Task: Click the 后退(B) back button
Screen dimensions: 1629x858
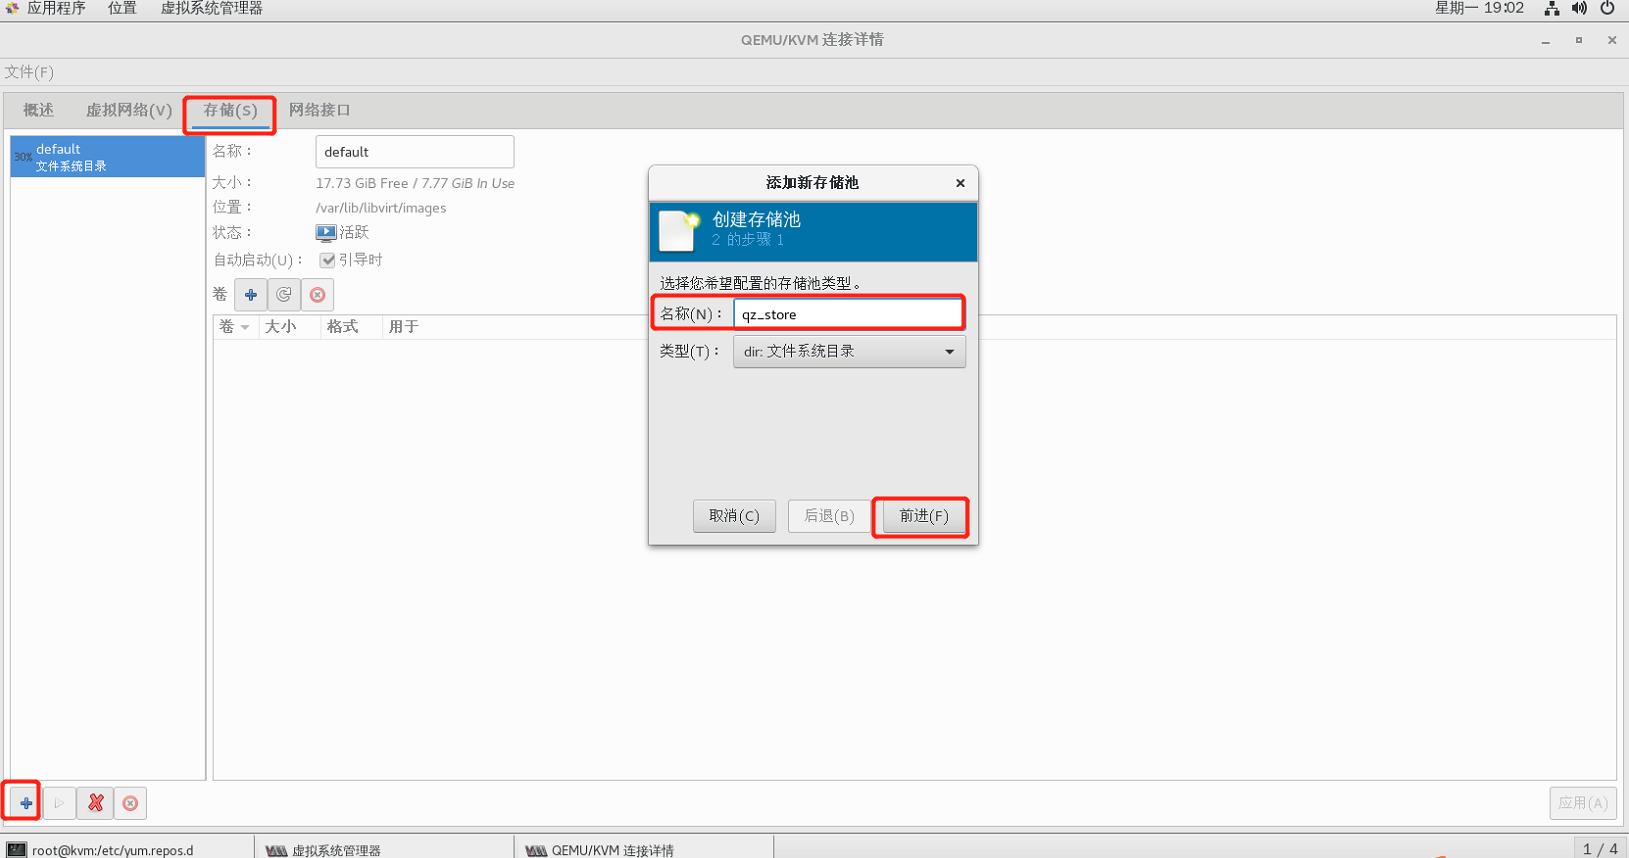Action: (x=829, y=516)
